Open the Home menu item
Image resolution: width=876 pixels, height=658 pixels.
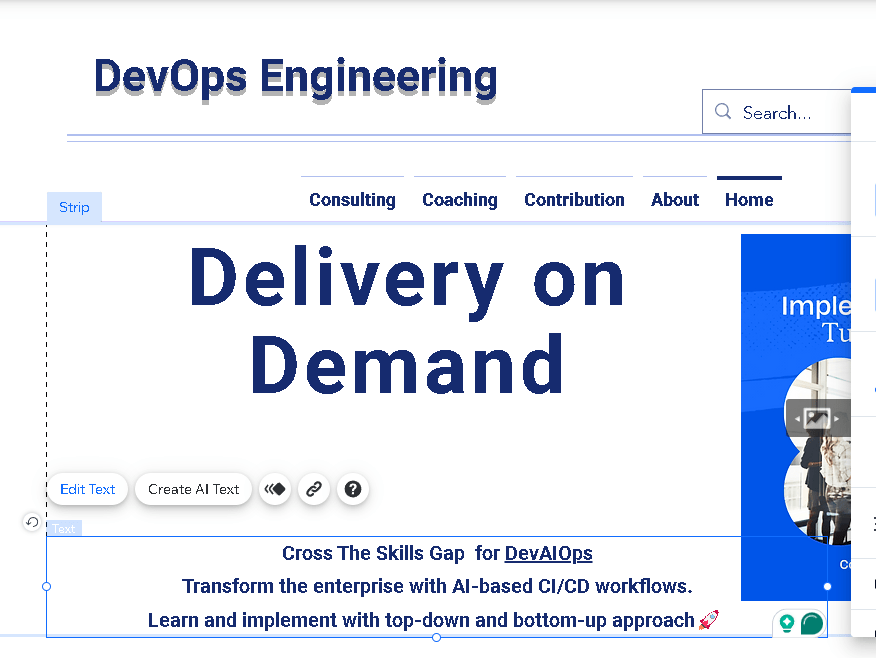749,199
